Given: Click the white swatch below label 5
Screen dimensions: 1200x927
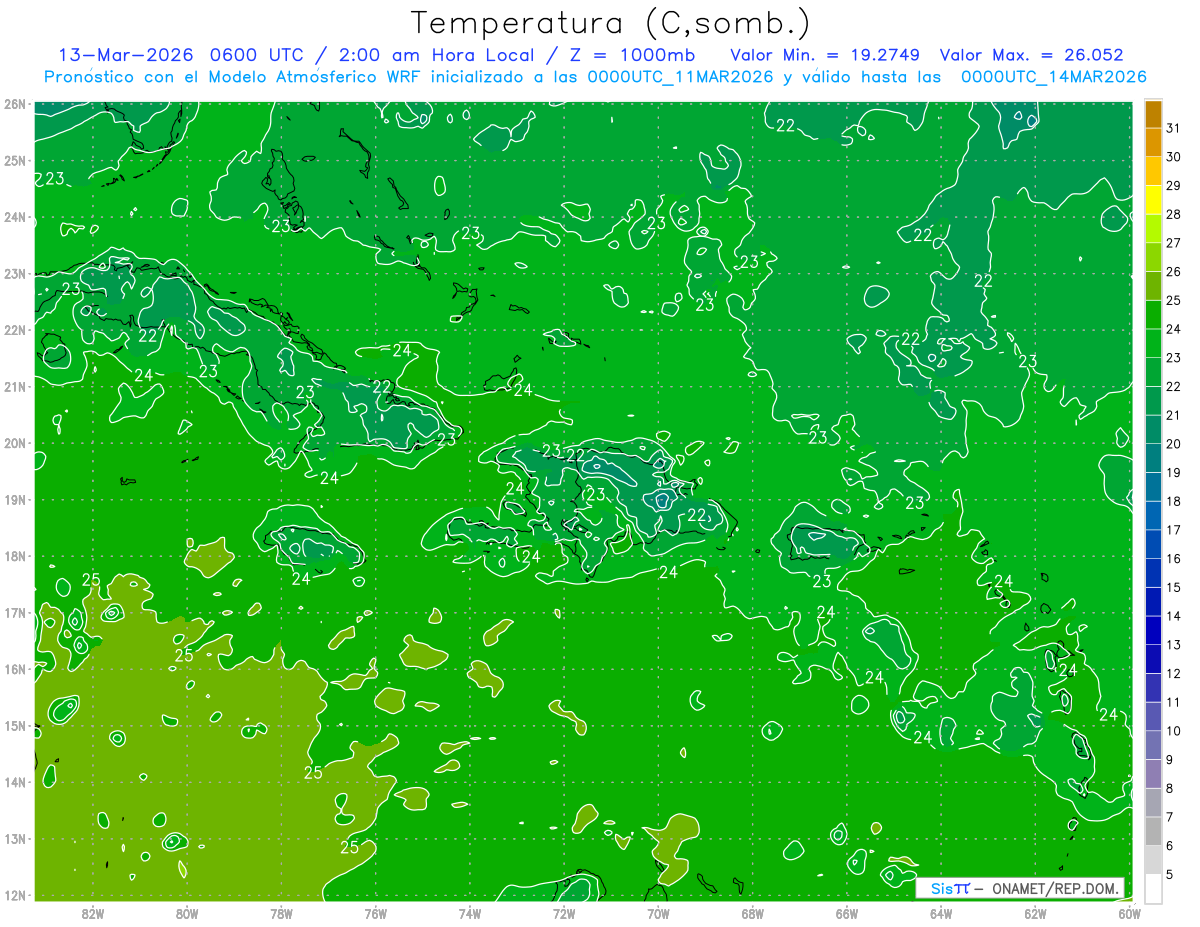Looking at the screenshot, I should pyautogui.click(x=1153, y=888).
